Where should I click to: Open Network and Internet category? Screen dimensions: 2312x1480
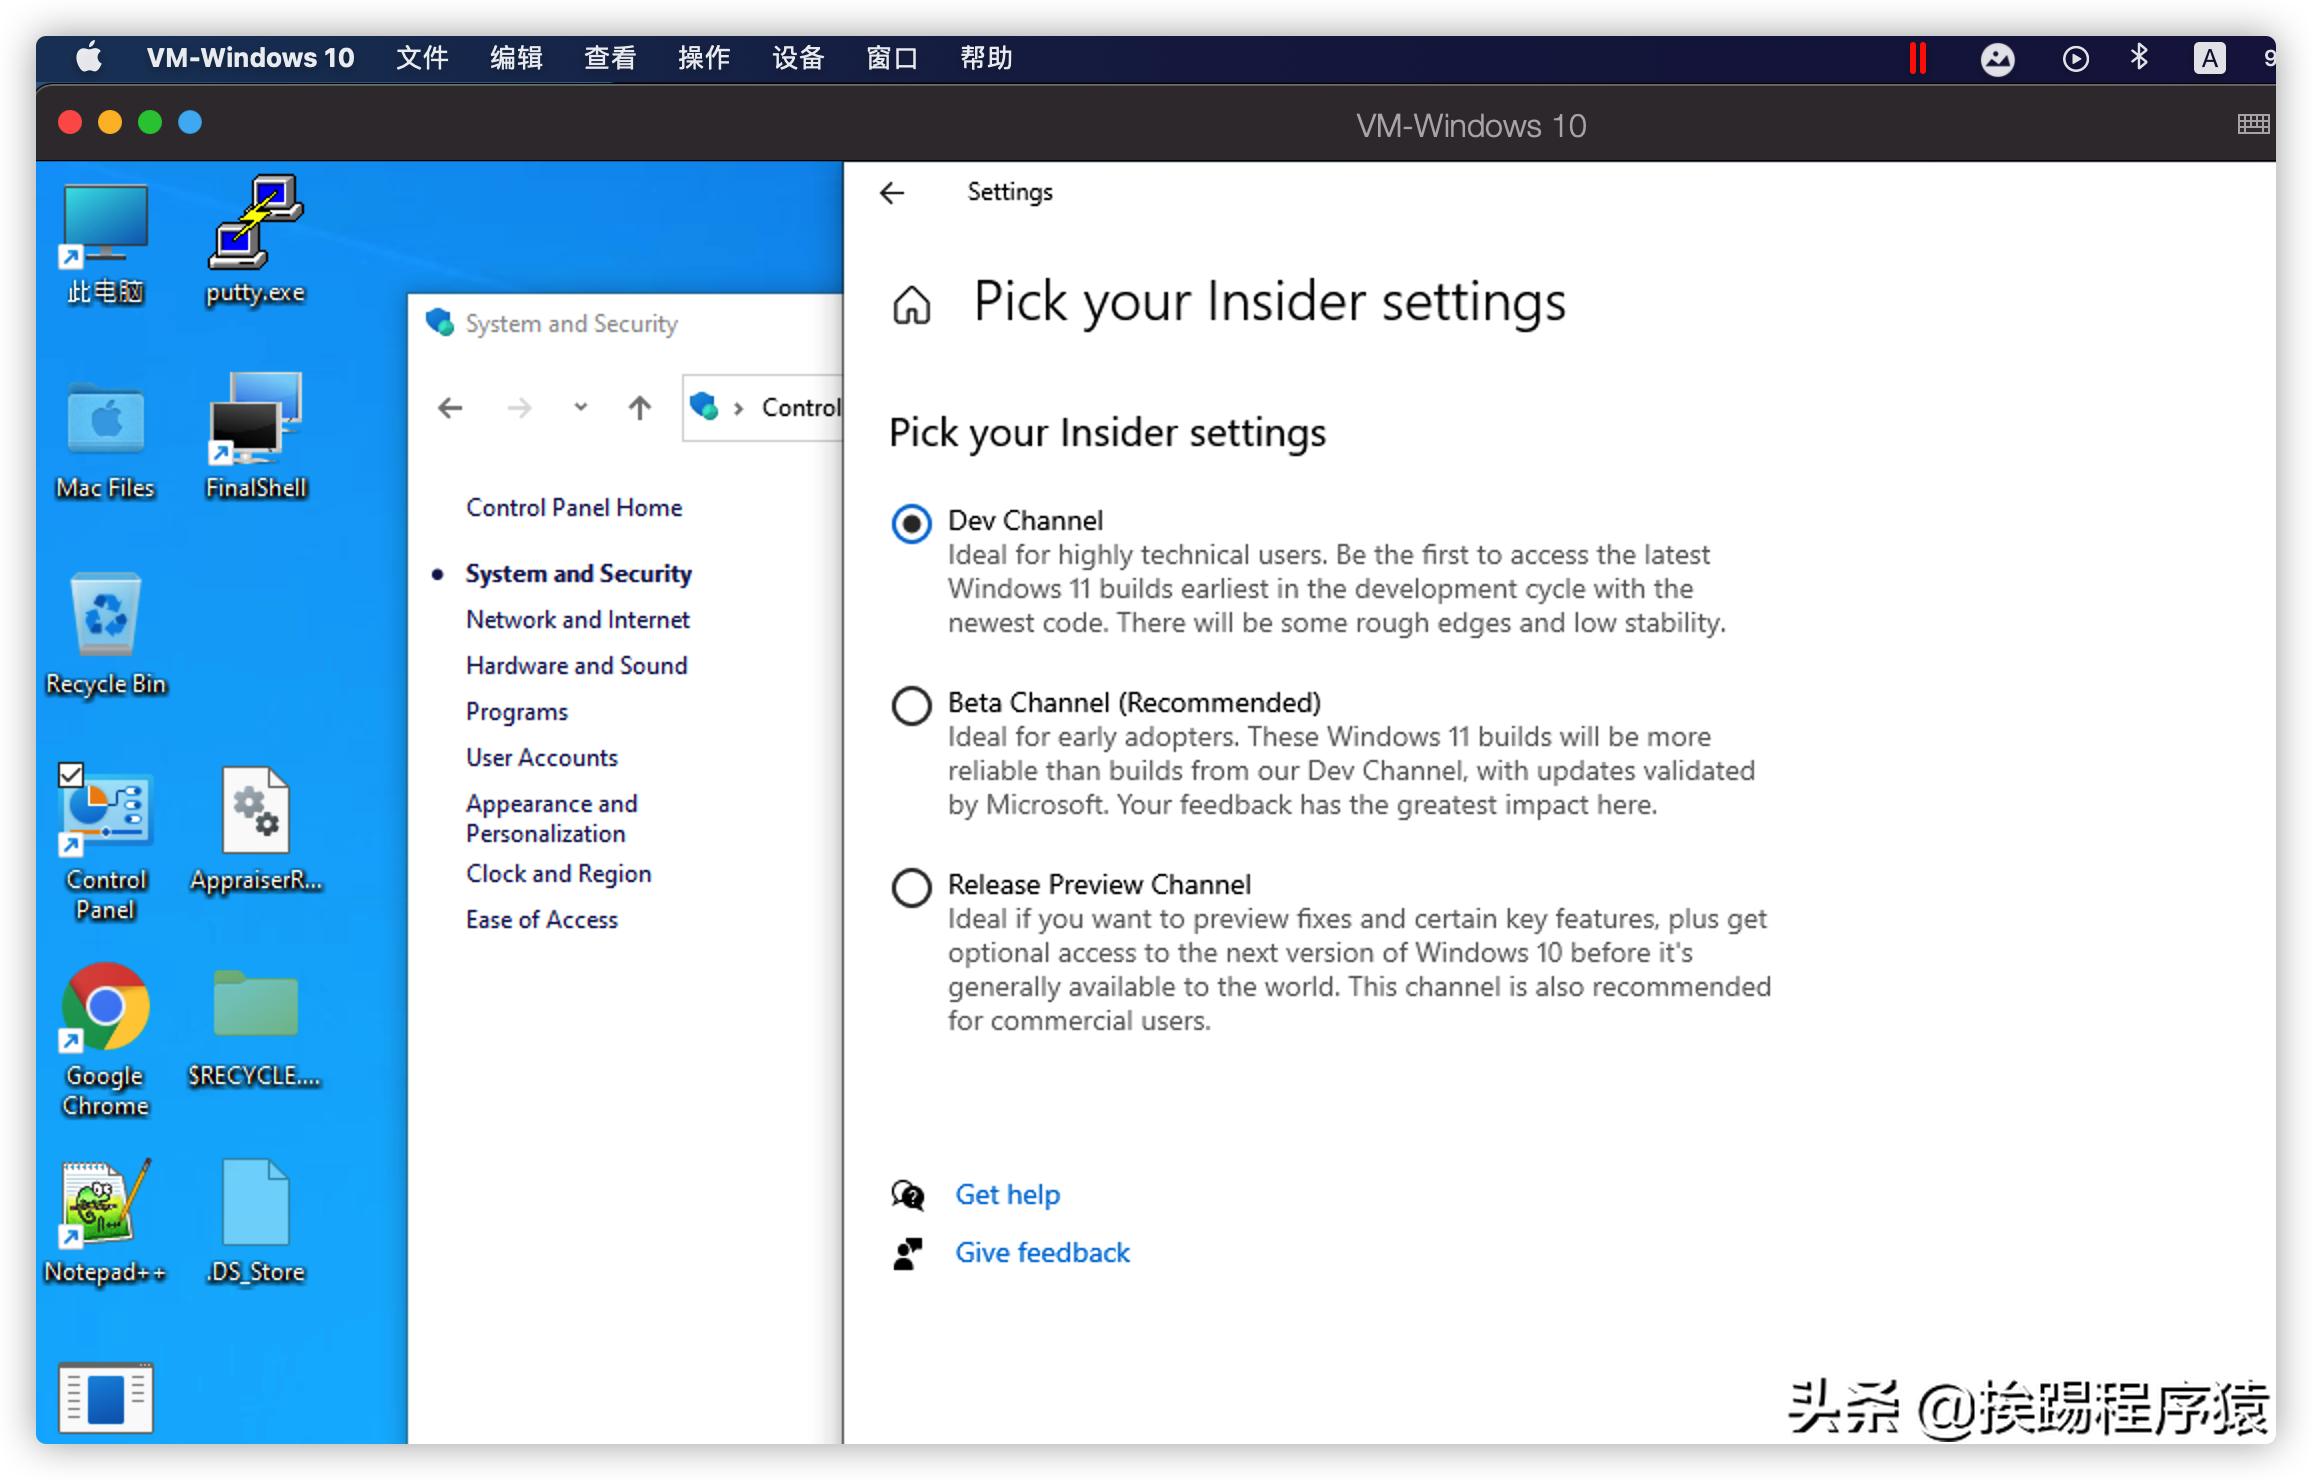click(577, 620)
